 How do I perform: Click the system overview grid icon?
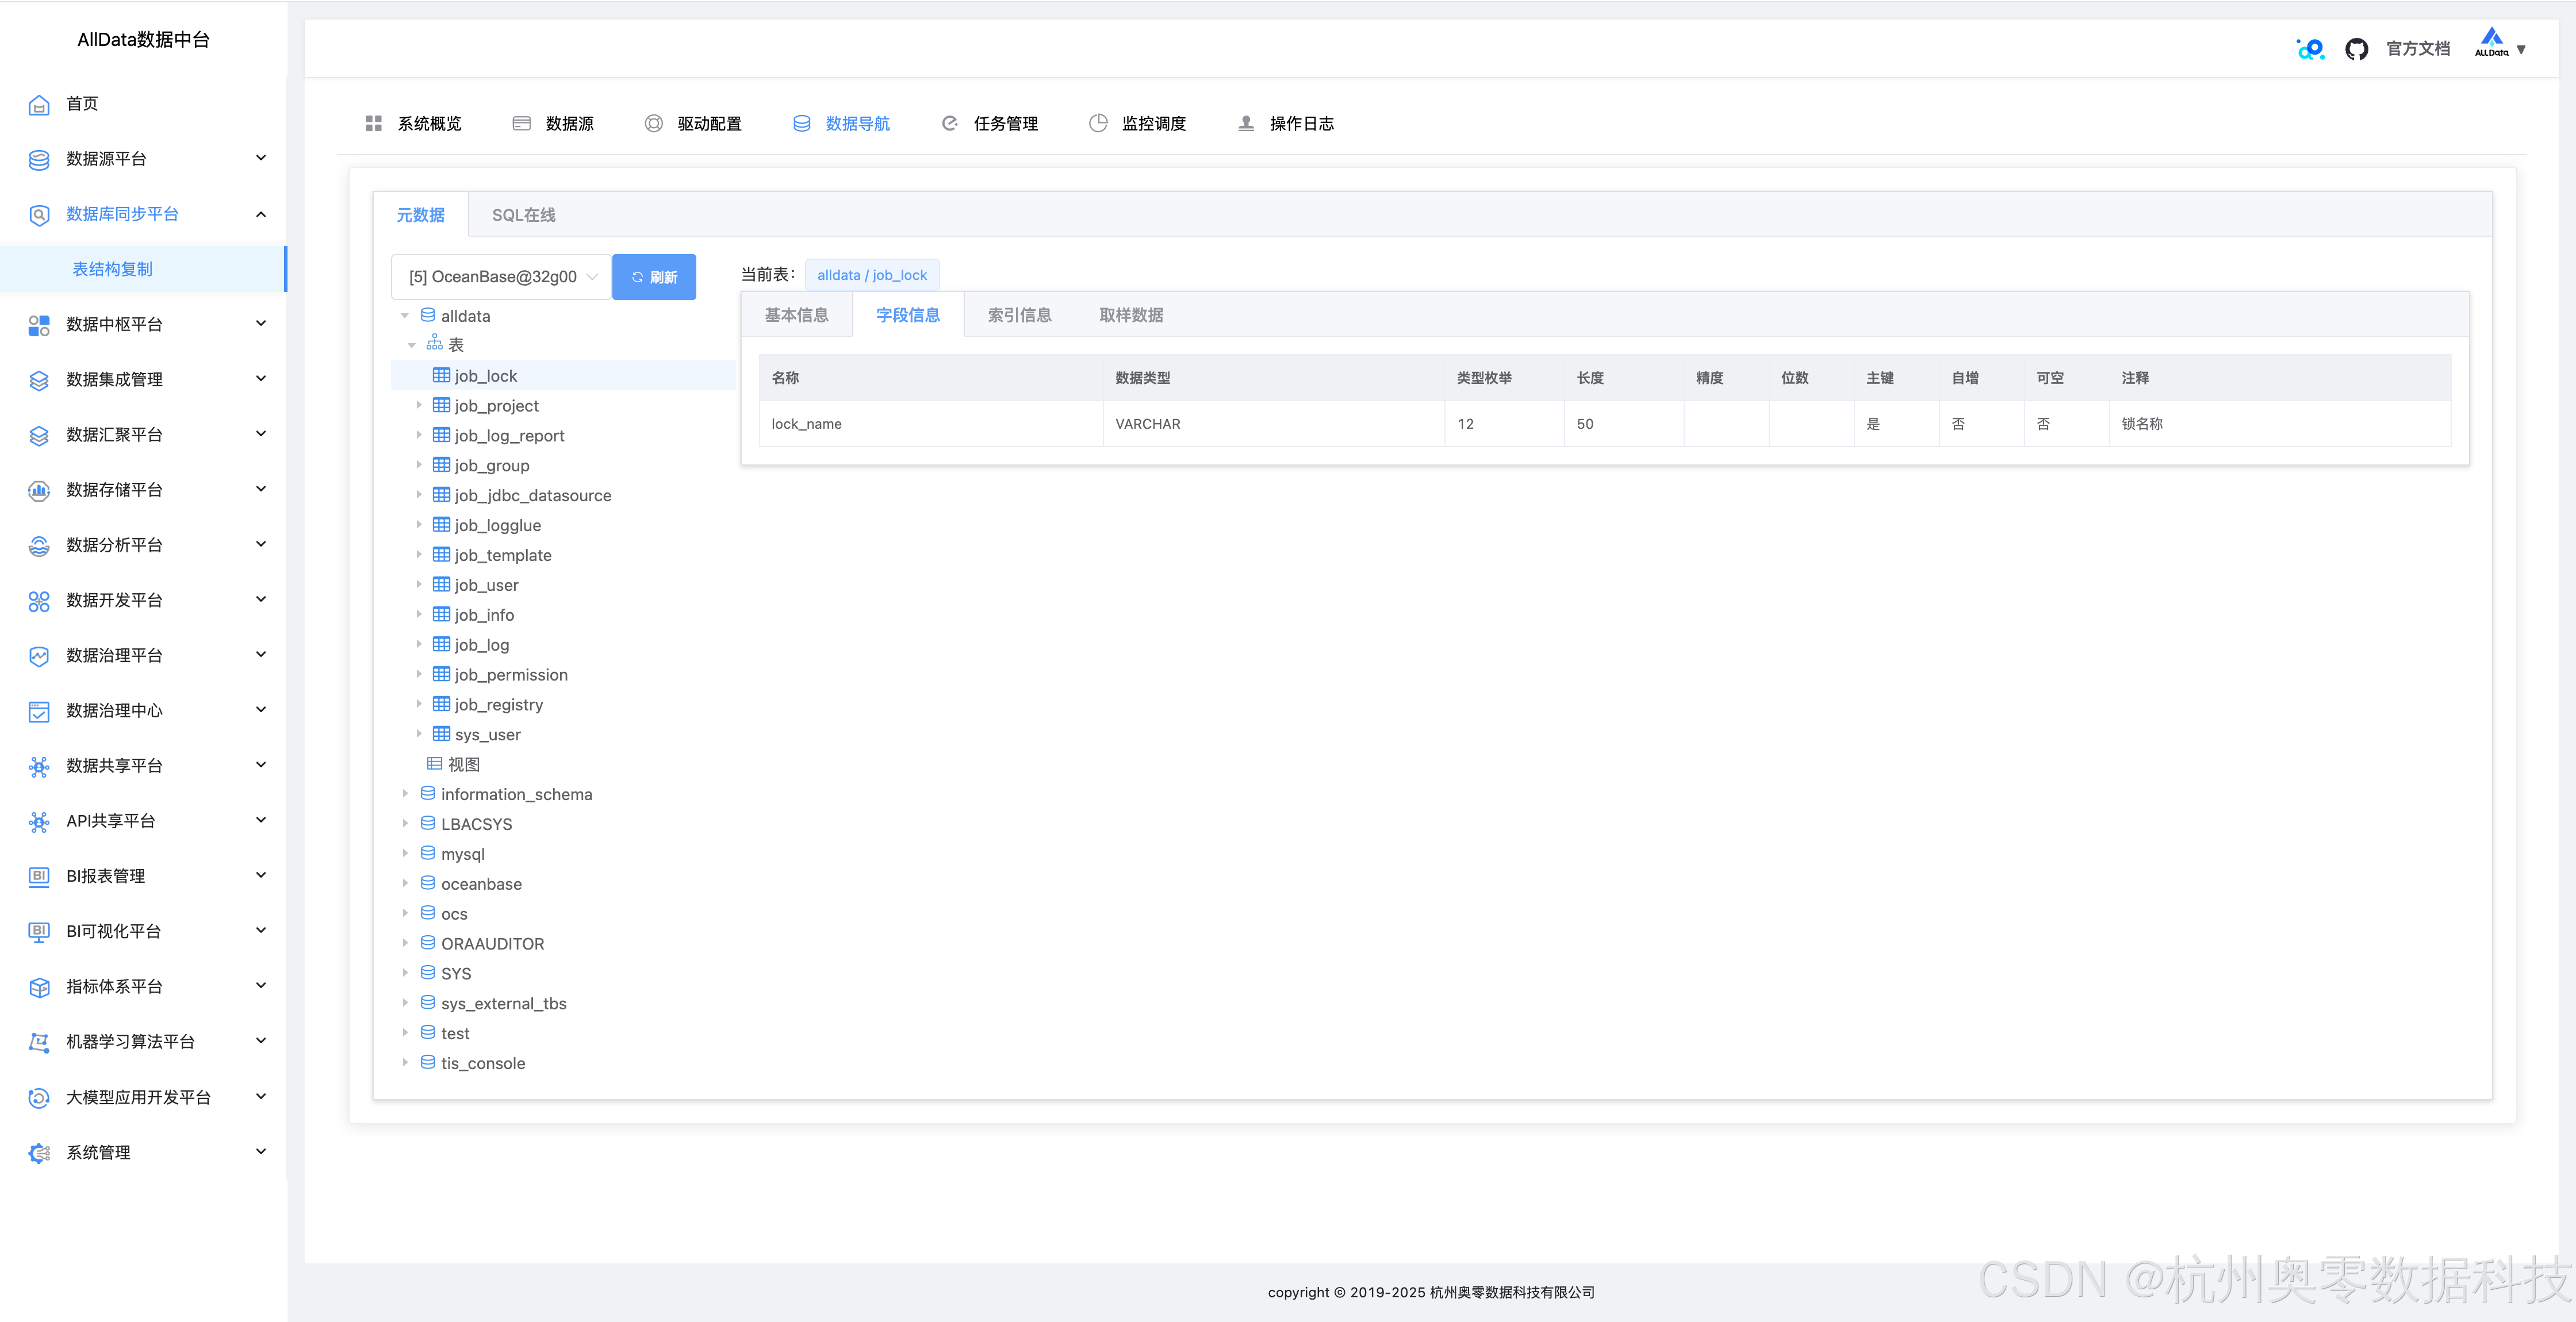[373, 123]
